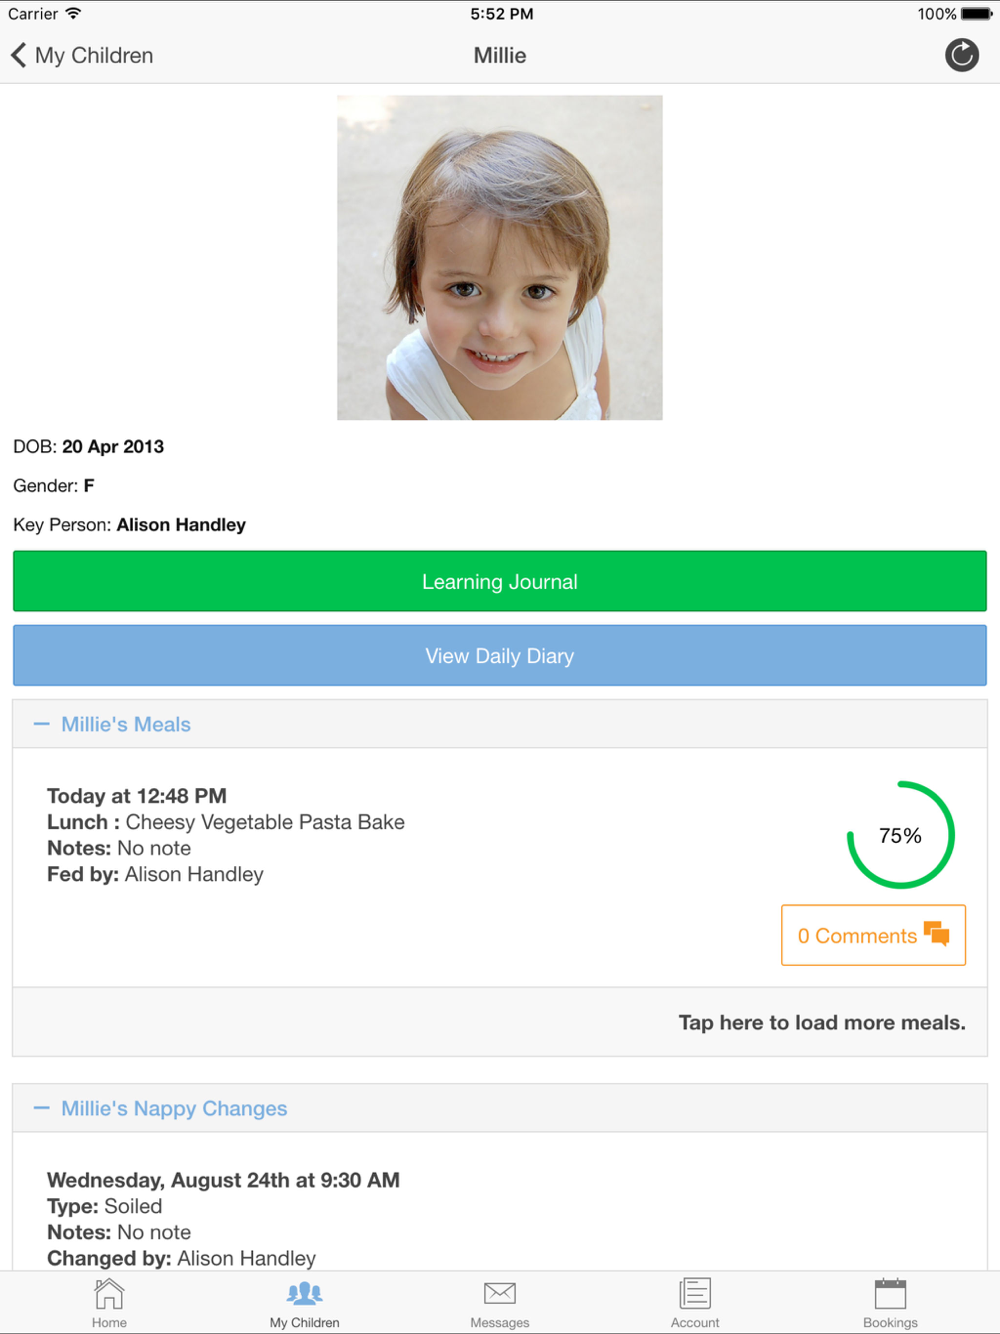
Task: Tap the back chevron arrow
Action: point(18,55)
